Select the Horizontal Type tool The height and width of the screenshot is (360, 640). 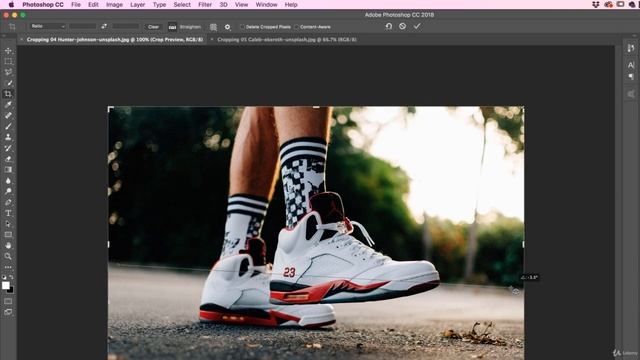[8, 213]
